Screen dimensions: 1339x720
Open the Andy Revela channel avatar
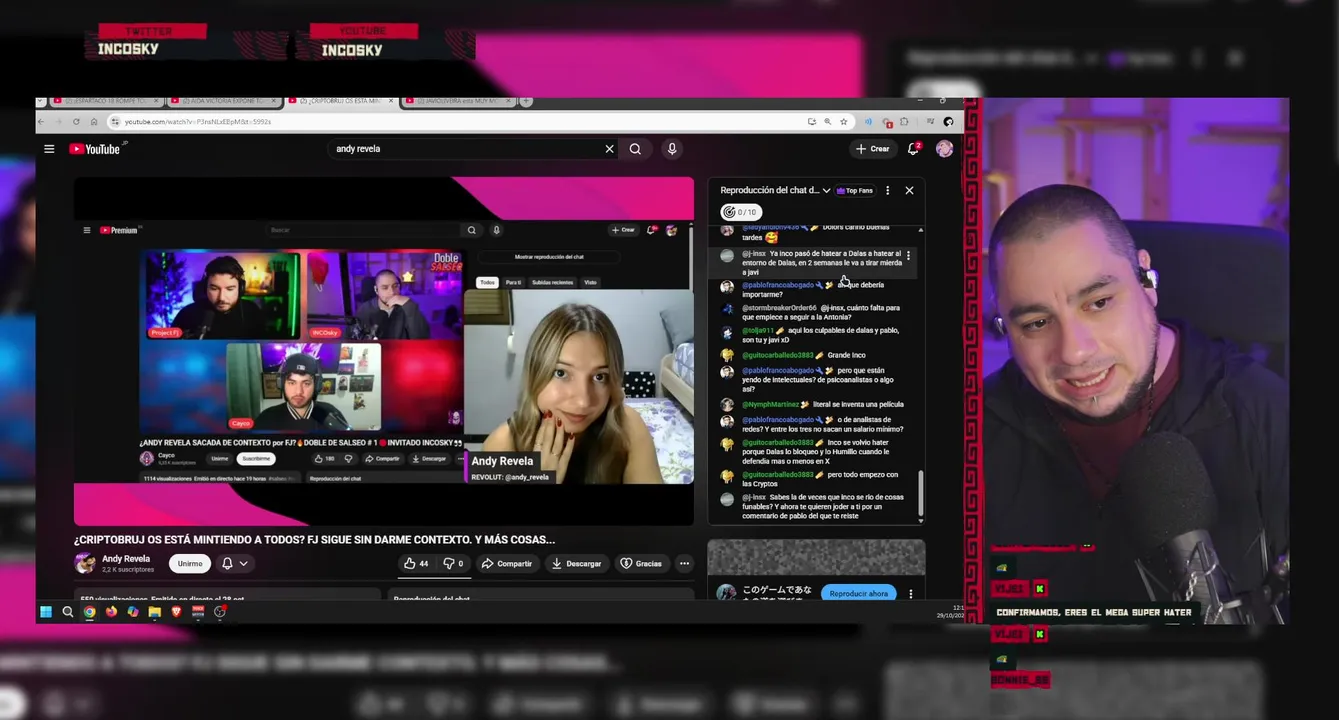click(85, 563)
